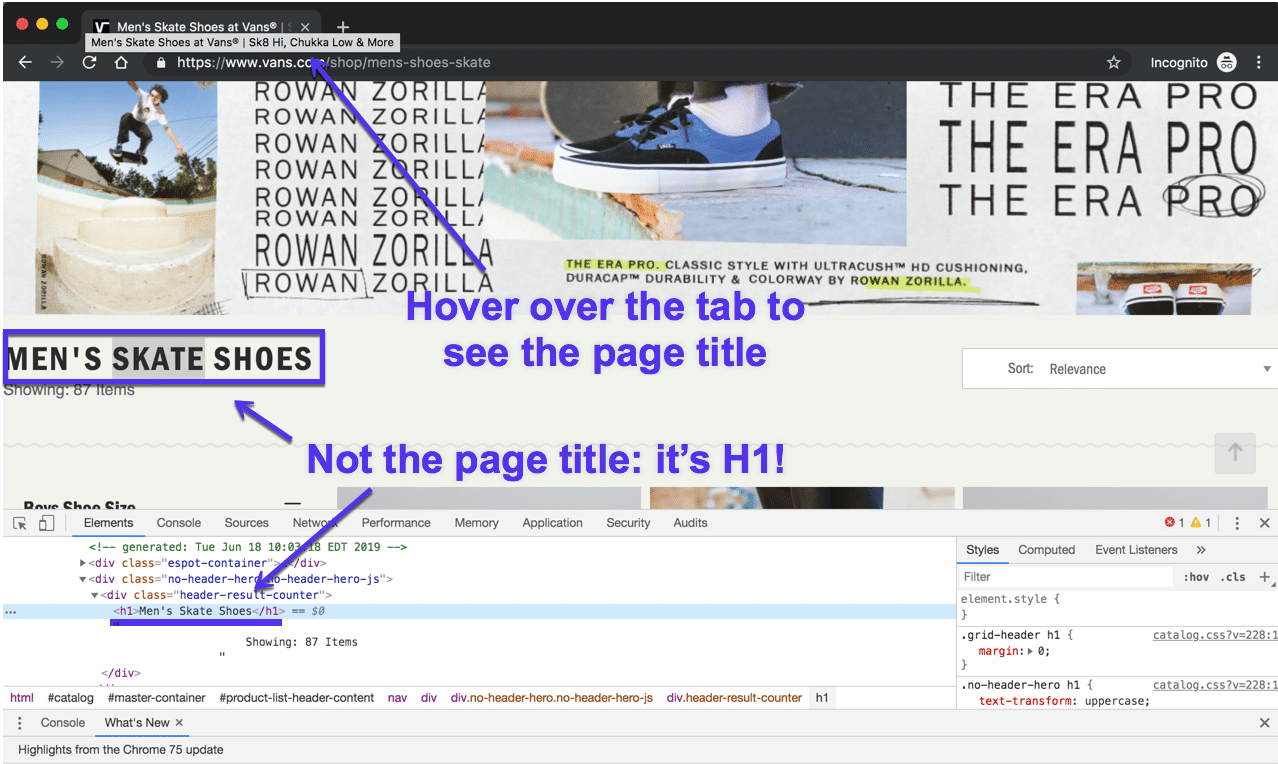Click the scroll-to-top arrow button
The height and width of the screenshot is (764, 1278).
pos(1235,453)
